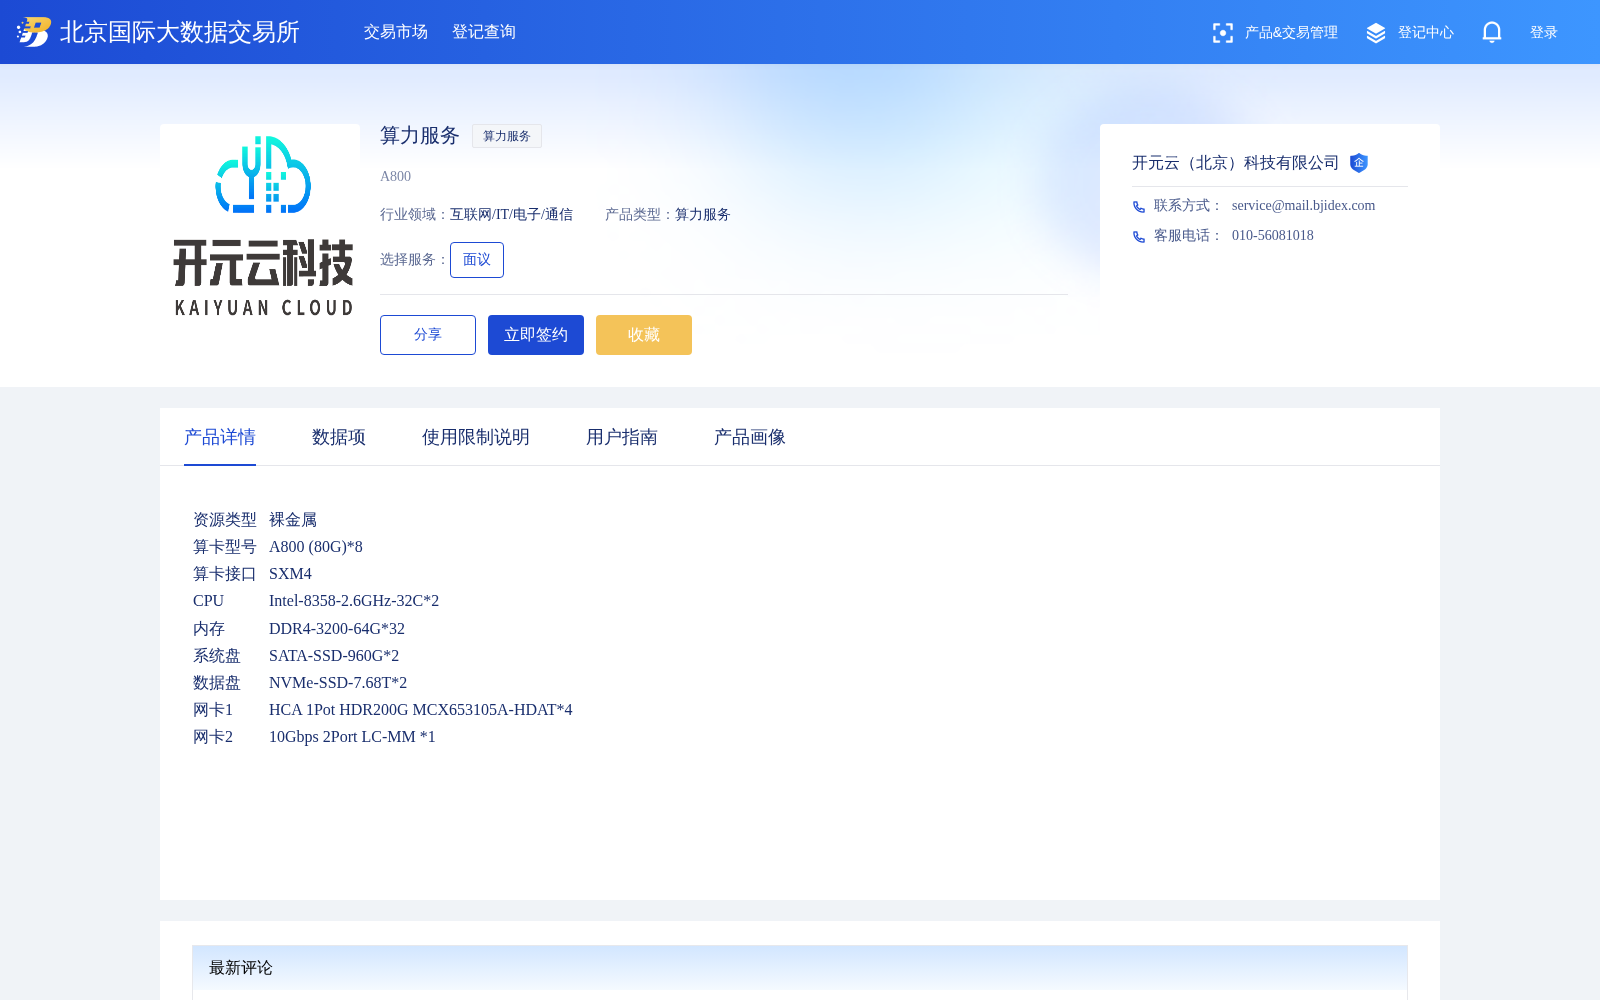Switch to the 用户指南 tab
1600x1000 pixels.
coord(622,437)
